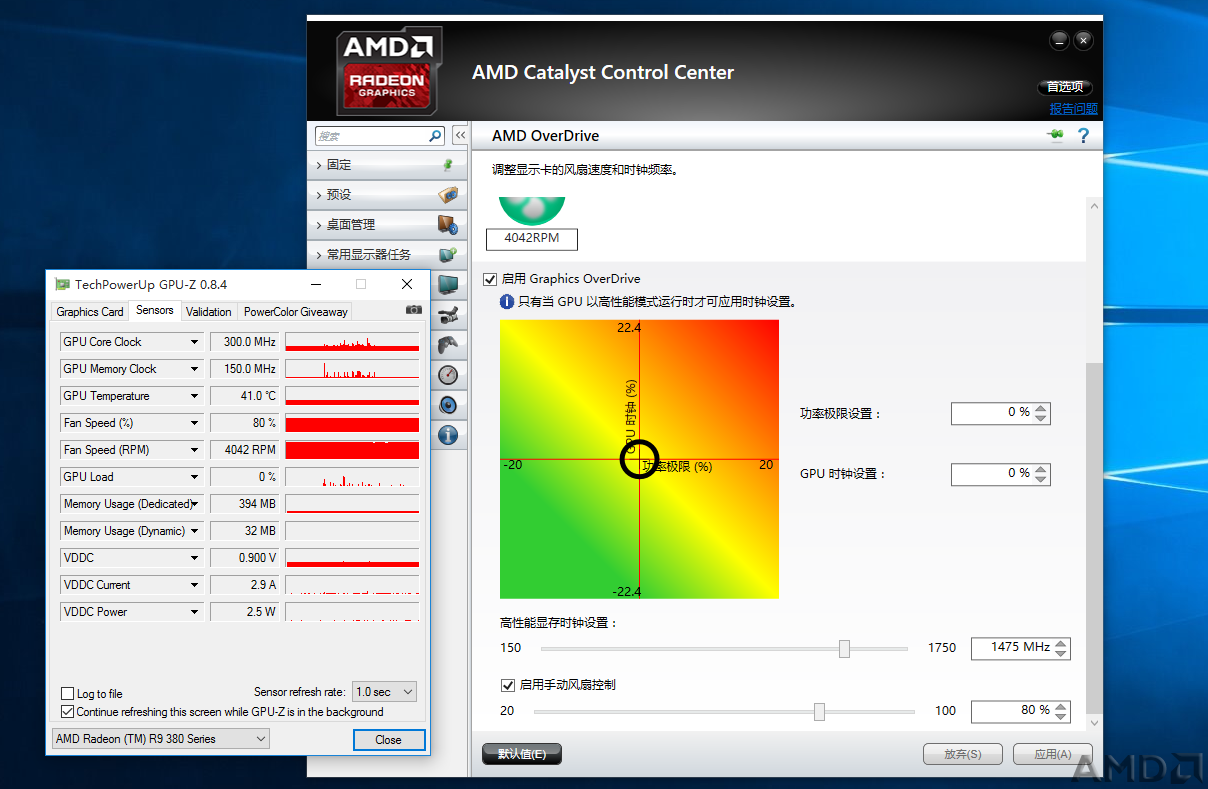Screen dimensions: 1208x789
Task: Toggle Continue refreshing in background checkbox
Action: tap(68, 712)
